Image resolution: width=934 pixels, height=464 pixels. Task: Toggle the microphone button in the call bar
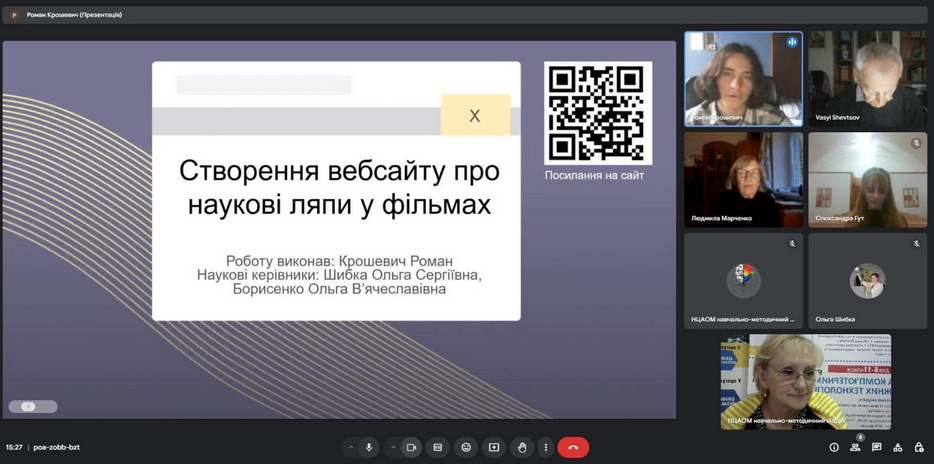point(369,447)
